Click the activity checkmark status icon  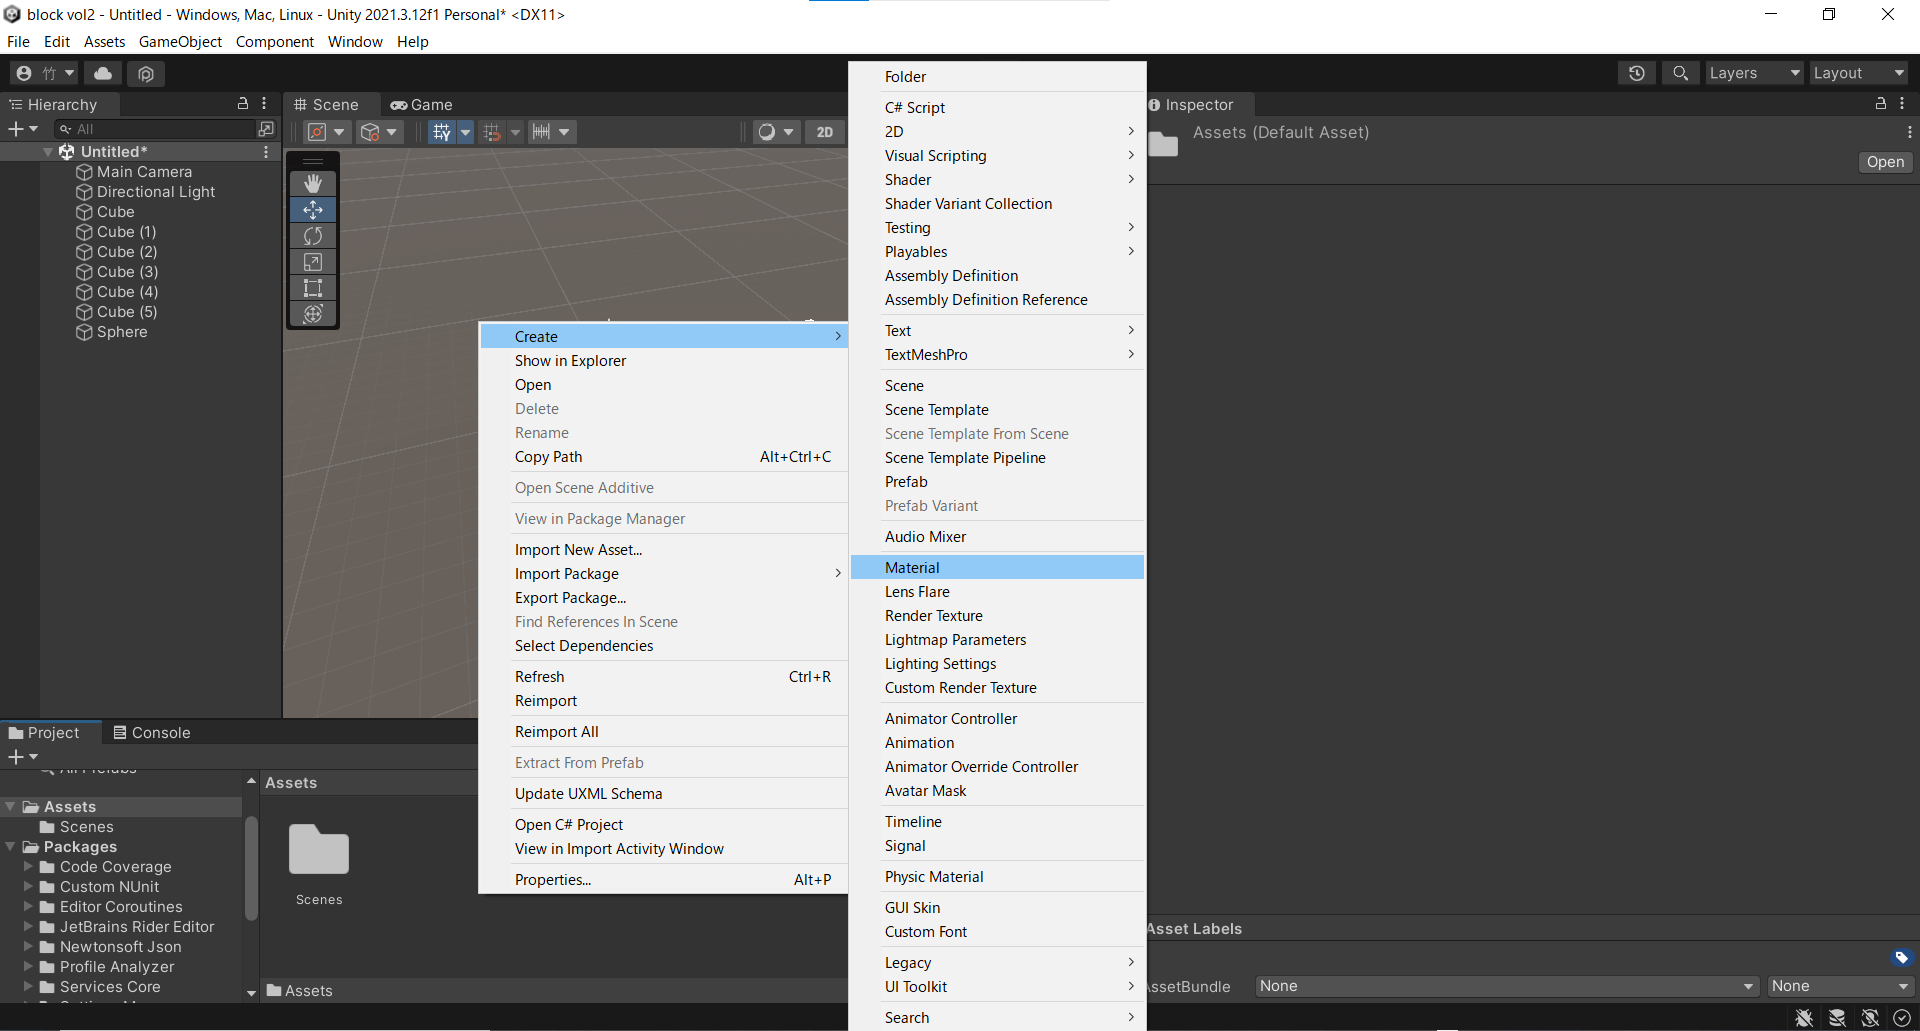click(x=1902, y=1018)
